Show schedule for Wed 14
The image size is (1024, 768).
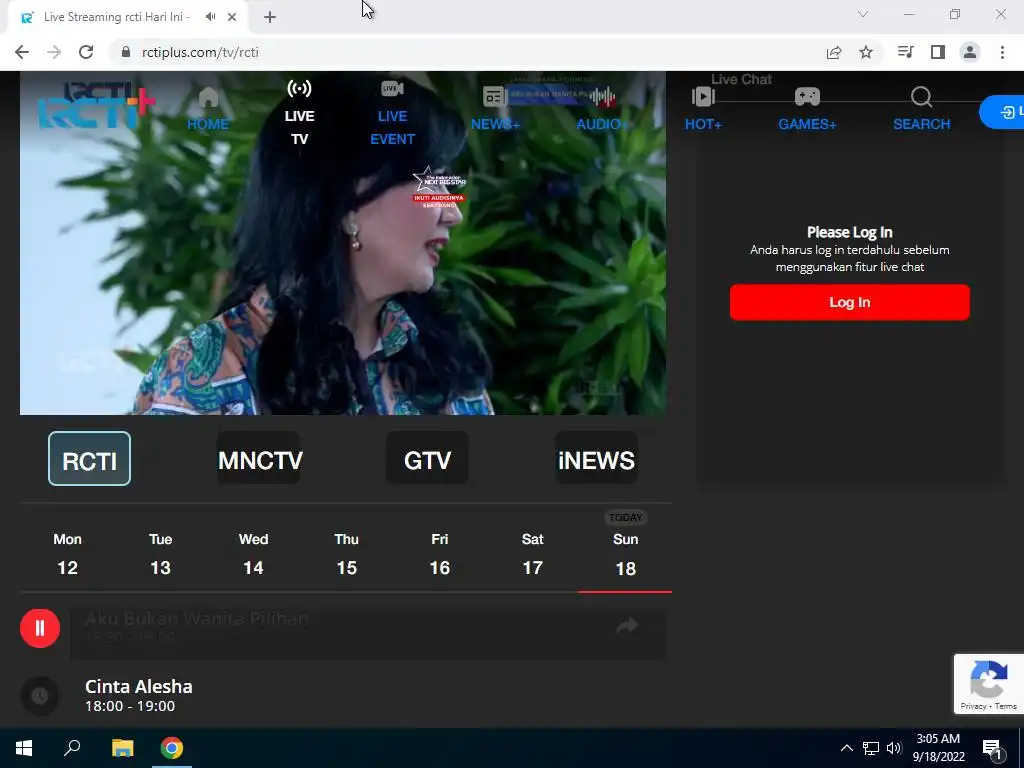pos(253,554)
